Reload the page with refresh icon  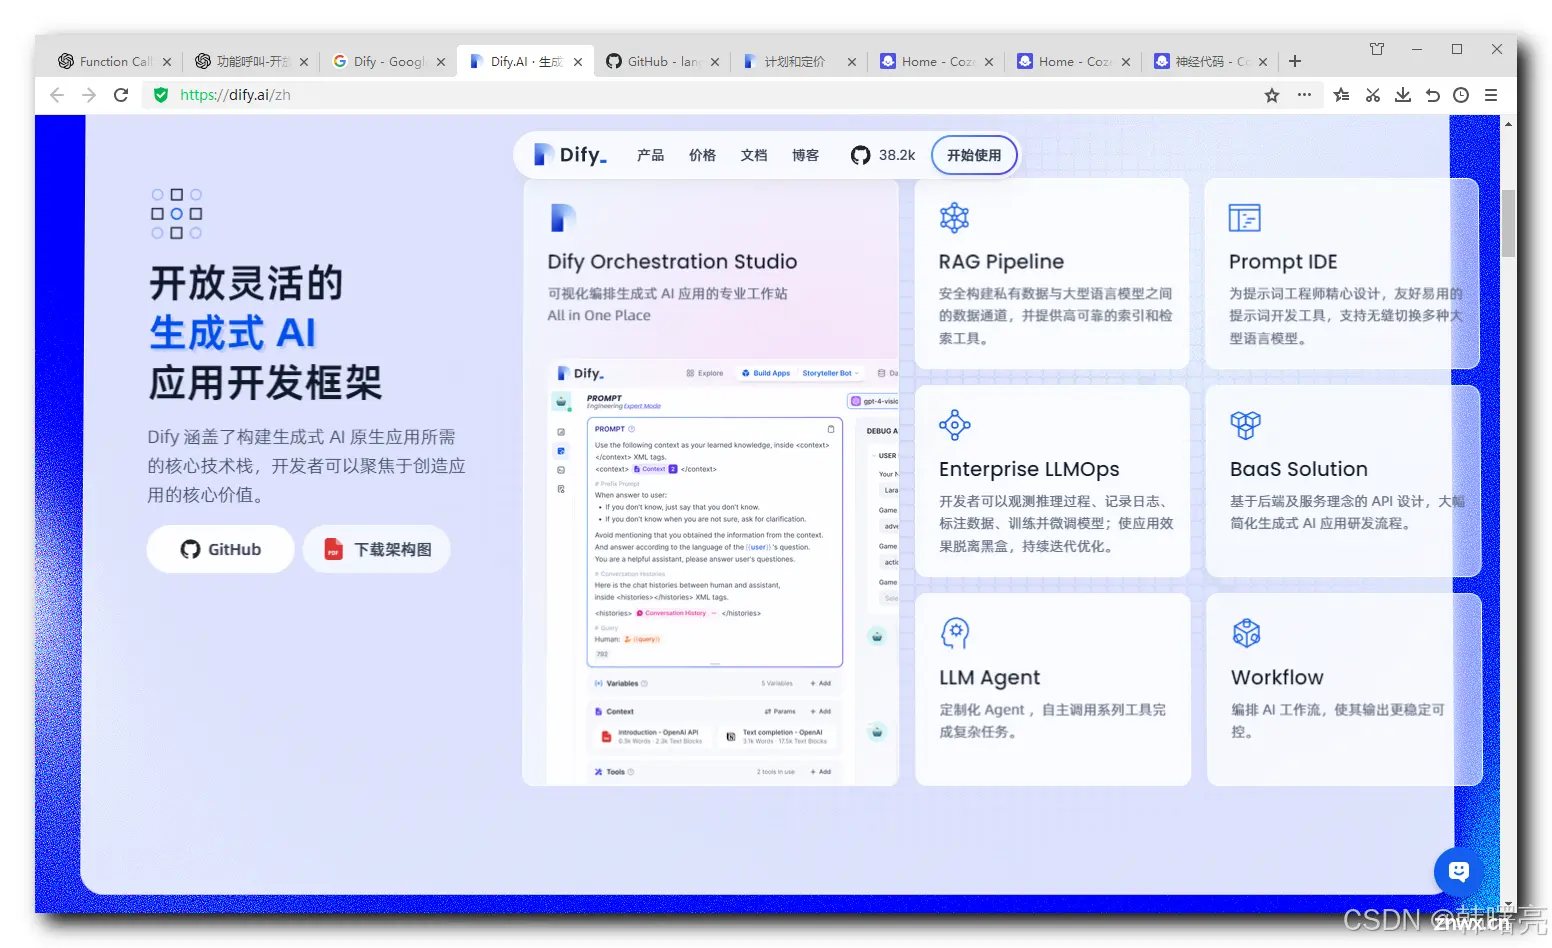coord(121,95)
